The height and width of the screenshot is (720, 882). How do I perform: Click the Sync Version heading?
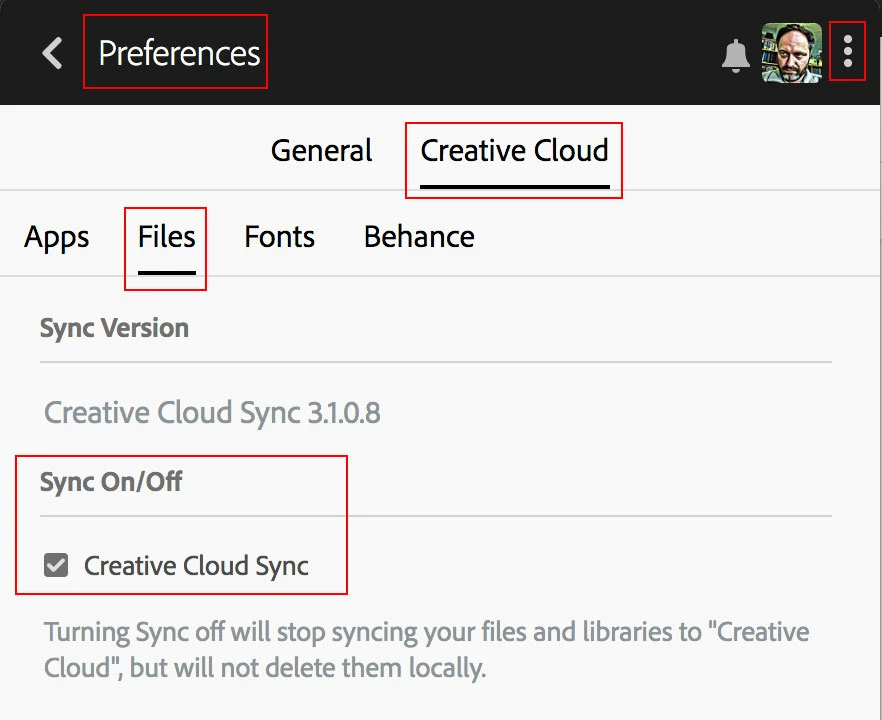tap(114, 328)
